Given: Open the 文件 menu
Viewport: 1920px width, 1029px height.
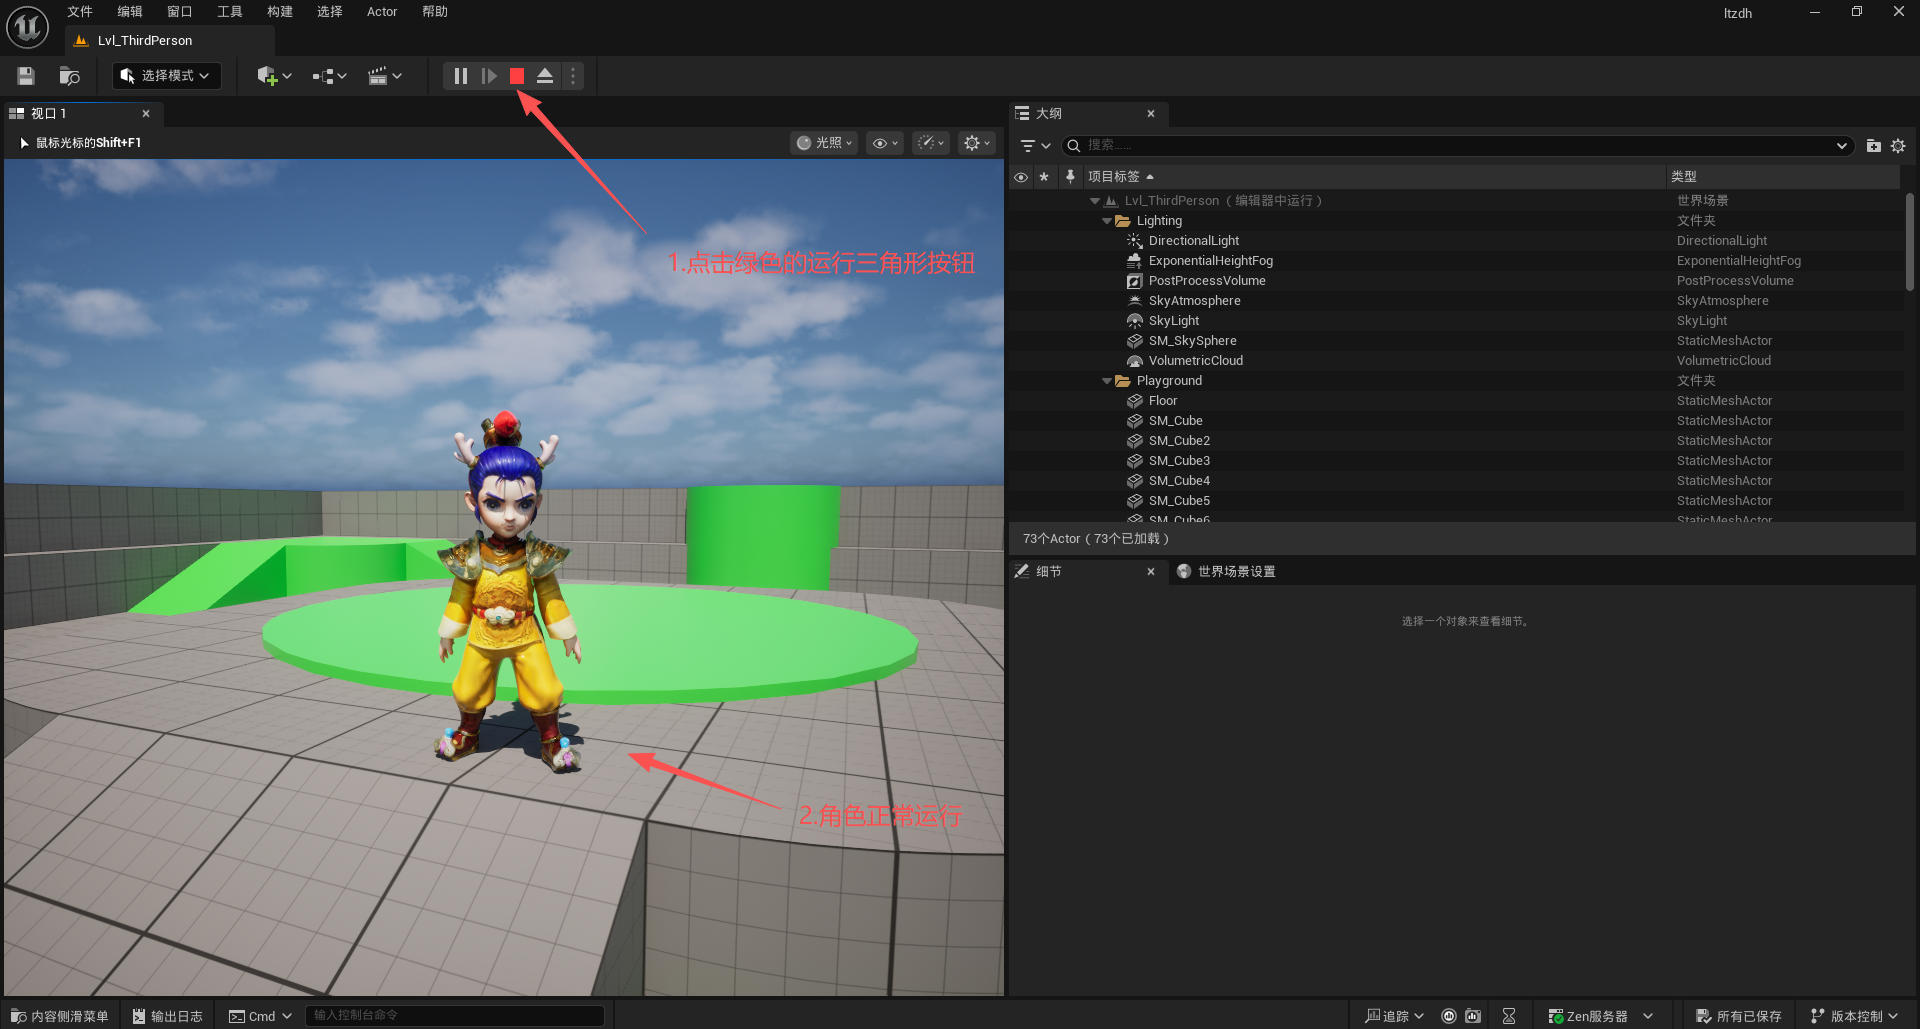Looking at the screenshot, I should tap(80, 12).
